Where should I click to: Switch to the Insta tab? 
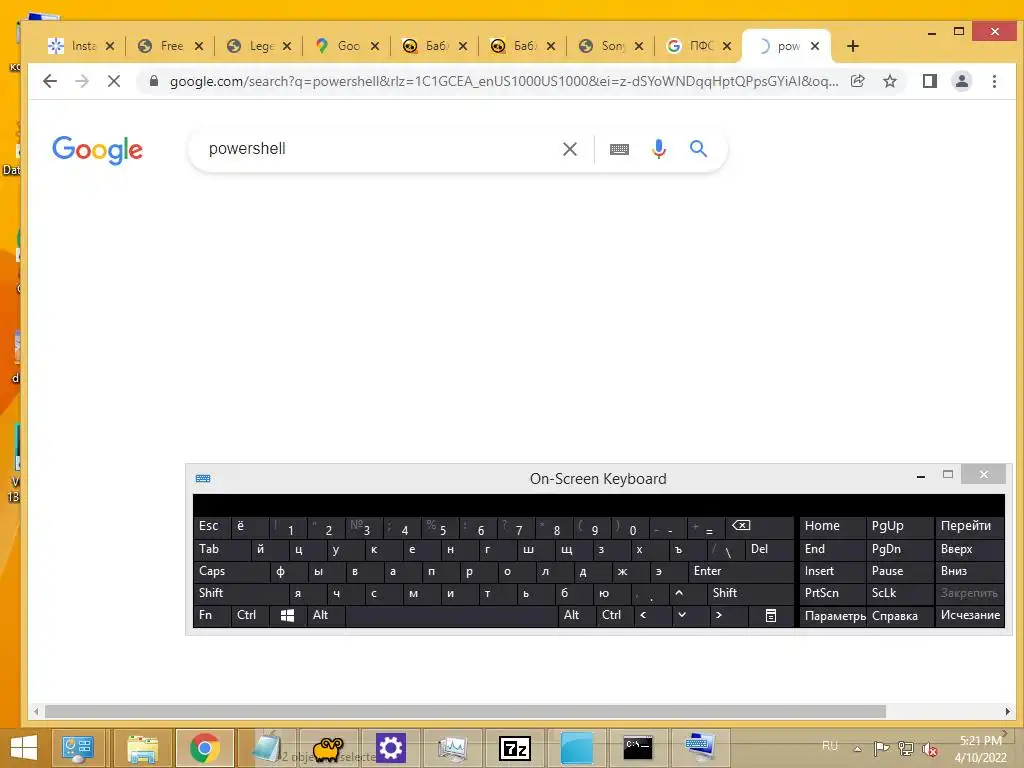tap(82, 46)
